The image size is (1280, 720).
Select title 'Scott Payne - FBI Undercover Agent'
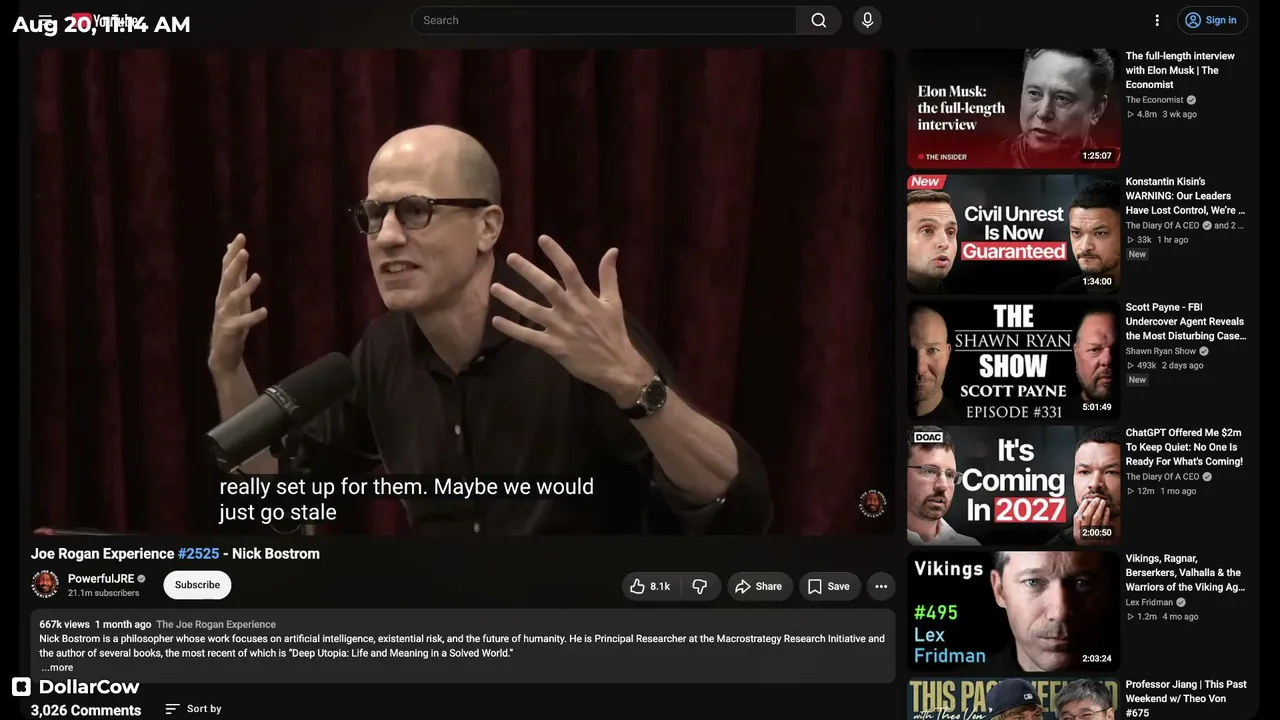(x=1186, y=322)
